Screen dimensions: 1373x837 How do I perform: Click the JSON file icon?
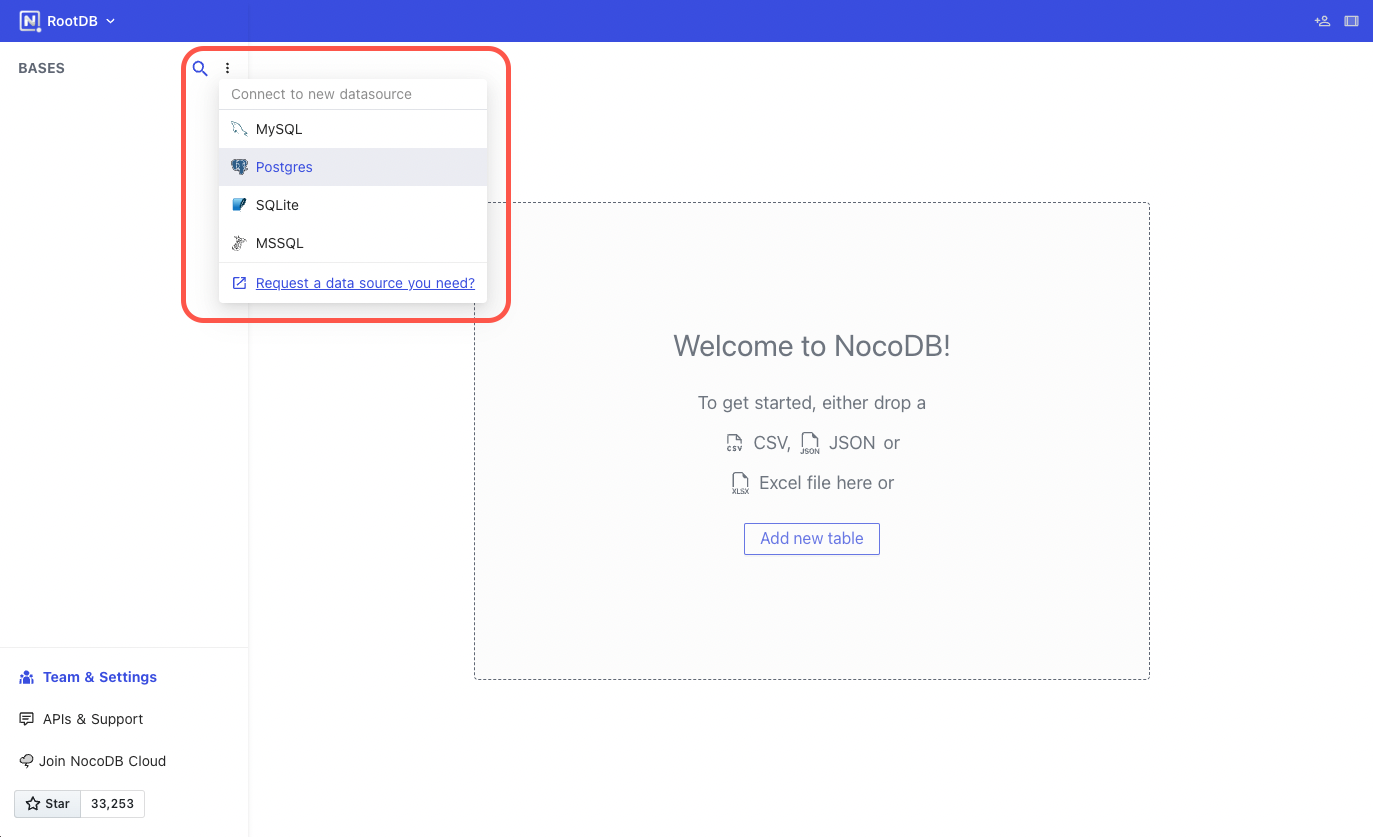(x=810, y=443)
